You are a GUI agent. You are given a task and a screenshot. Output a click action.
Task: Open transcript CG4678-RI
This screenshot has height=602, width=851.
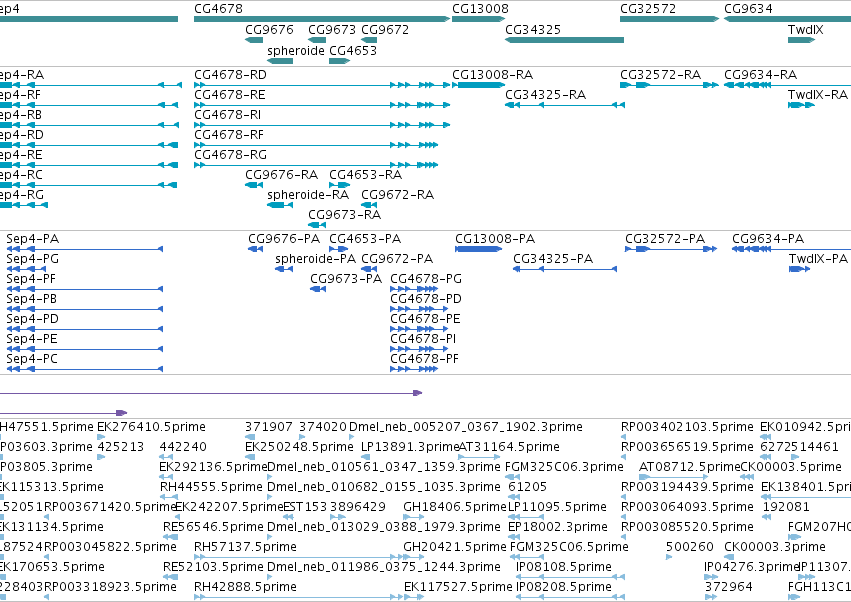click(x=227, y=115)
